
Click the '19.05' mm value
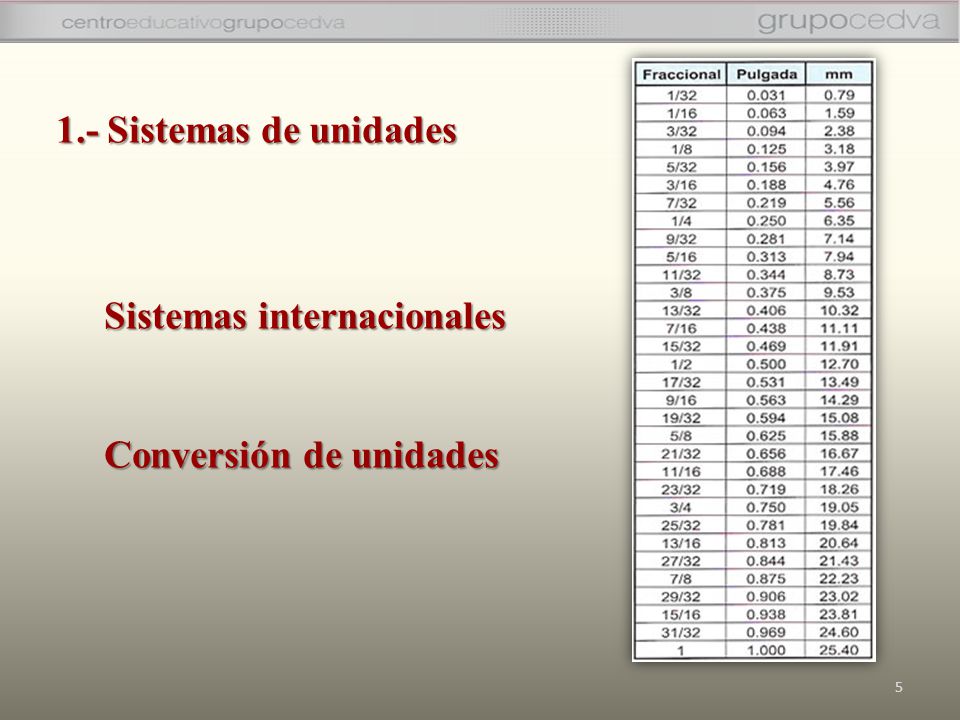tap(839, 508)
